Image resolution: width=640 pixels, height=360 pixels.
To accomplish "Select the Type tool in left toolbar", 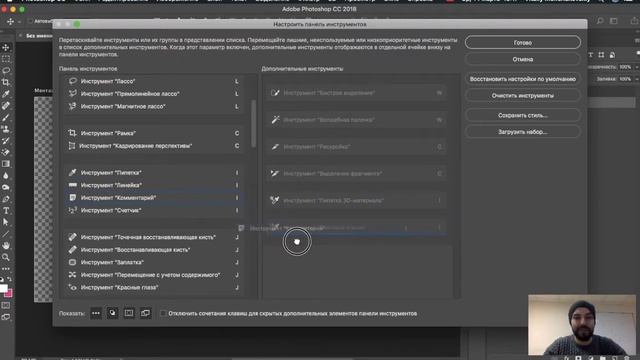I will coord(6,211).
